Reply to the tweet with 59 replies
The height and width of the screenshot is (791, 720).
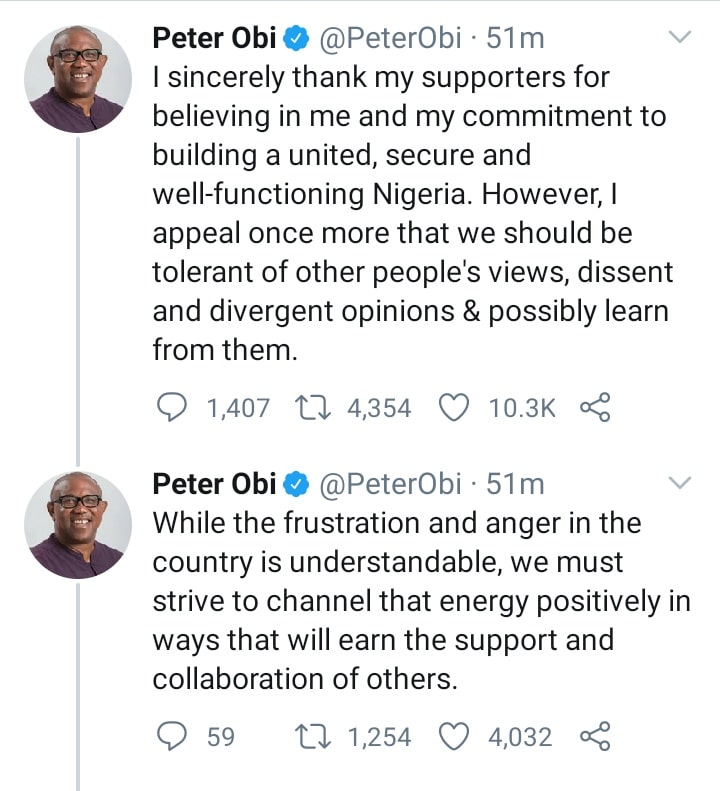[x=174, y=737]
